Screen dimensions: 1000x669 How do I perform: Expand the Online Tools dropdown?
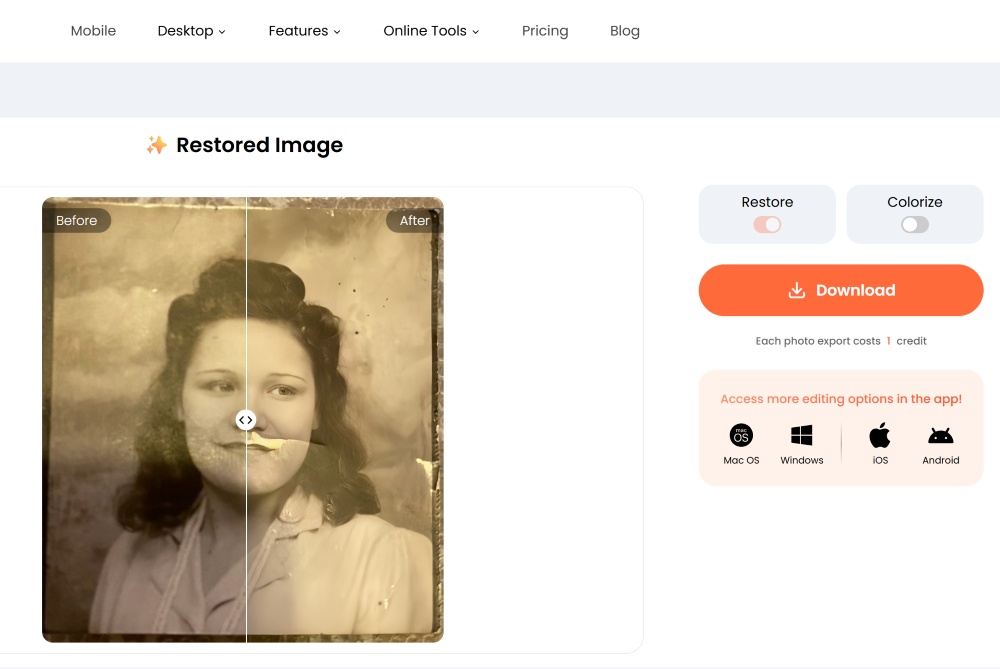point(431,31)
